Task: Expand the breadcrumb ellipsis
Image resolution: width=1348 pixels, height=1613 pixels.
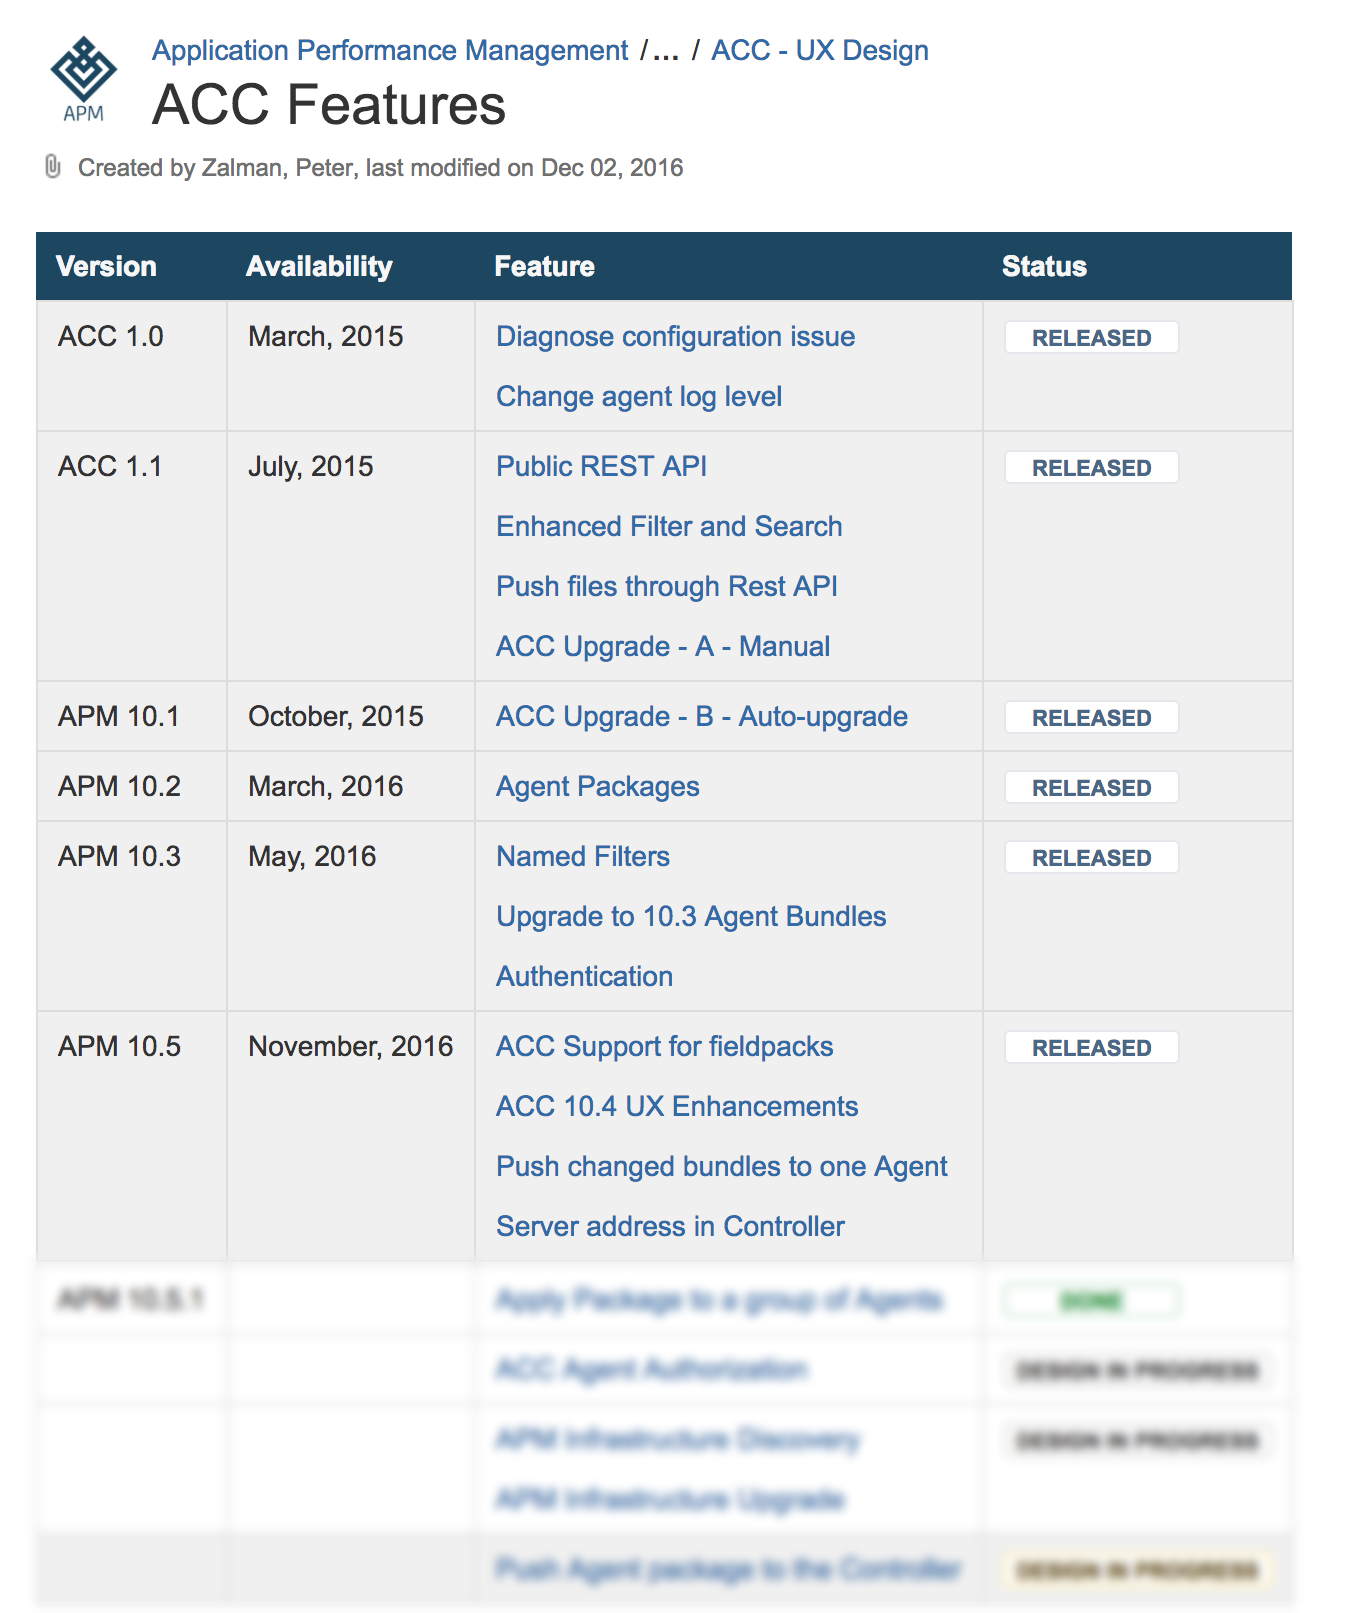Action: pos(665,50)
